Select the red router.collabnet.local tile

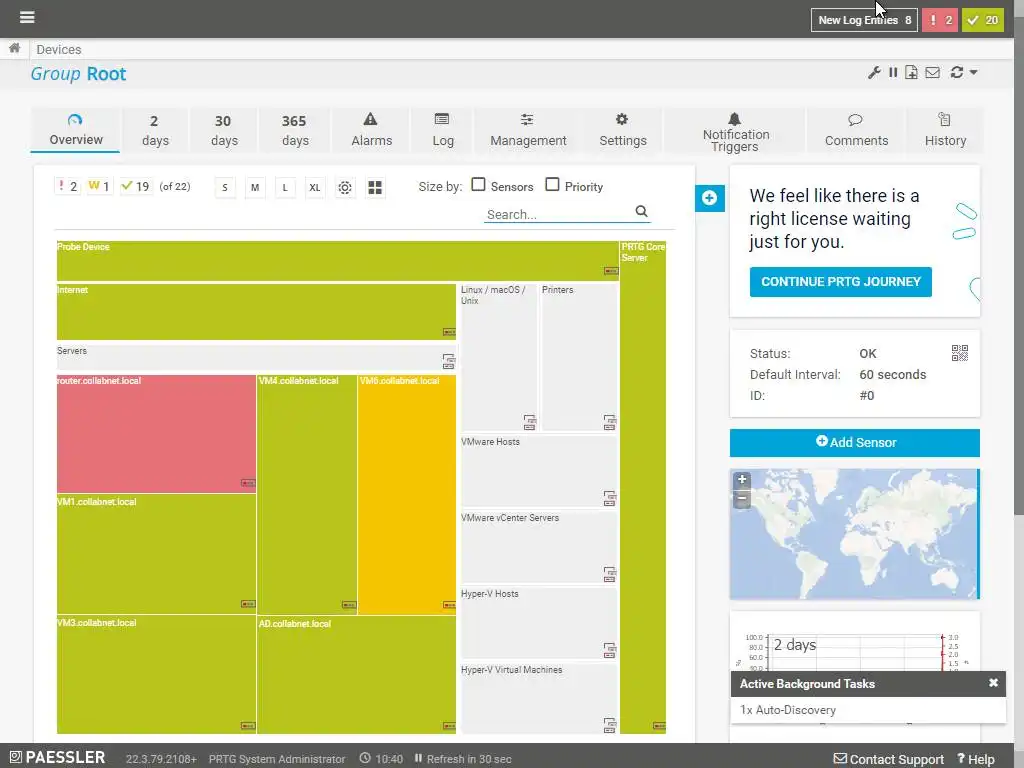(156, 434)
